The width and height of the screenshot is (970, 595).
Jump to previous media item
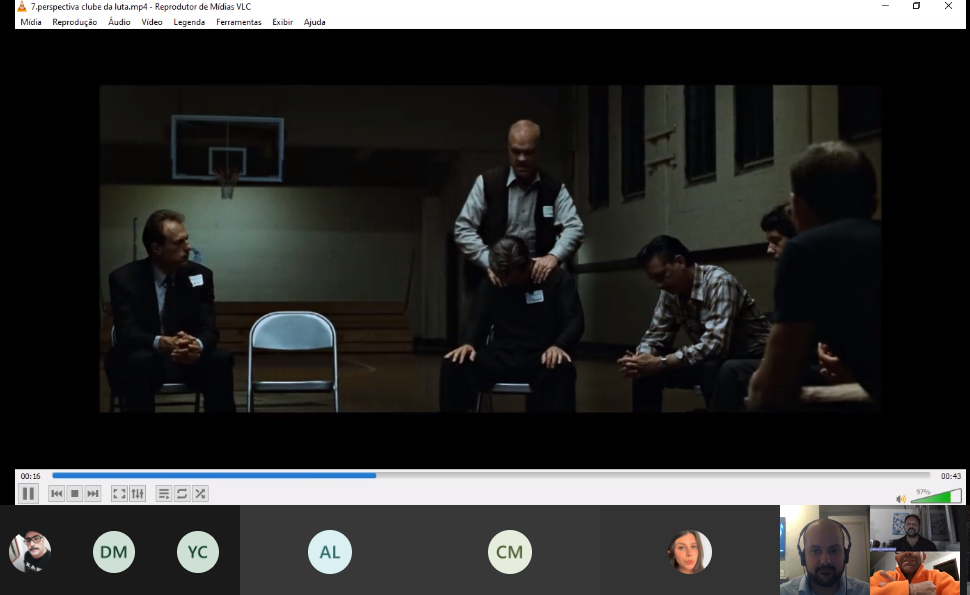[56, 494]
